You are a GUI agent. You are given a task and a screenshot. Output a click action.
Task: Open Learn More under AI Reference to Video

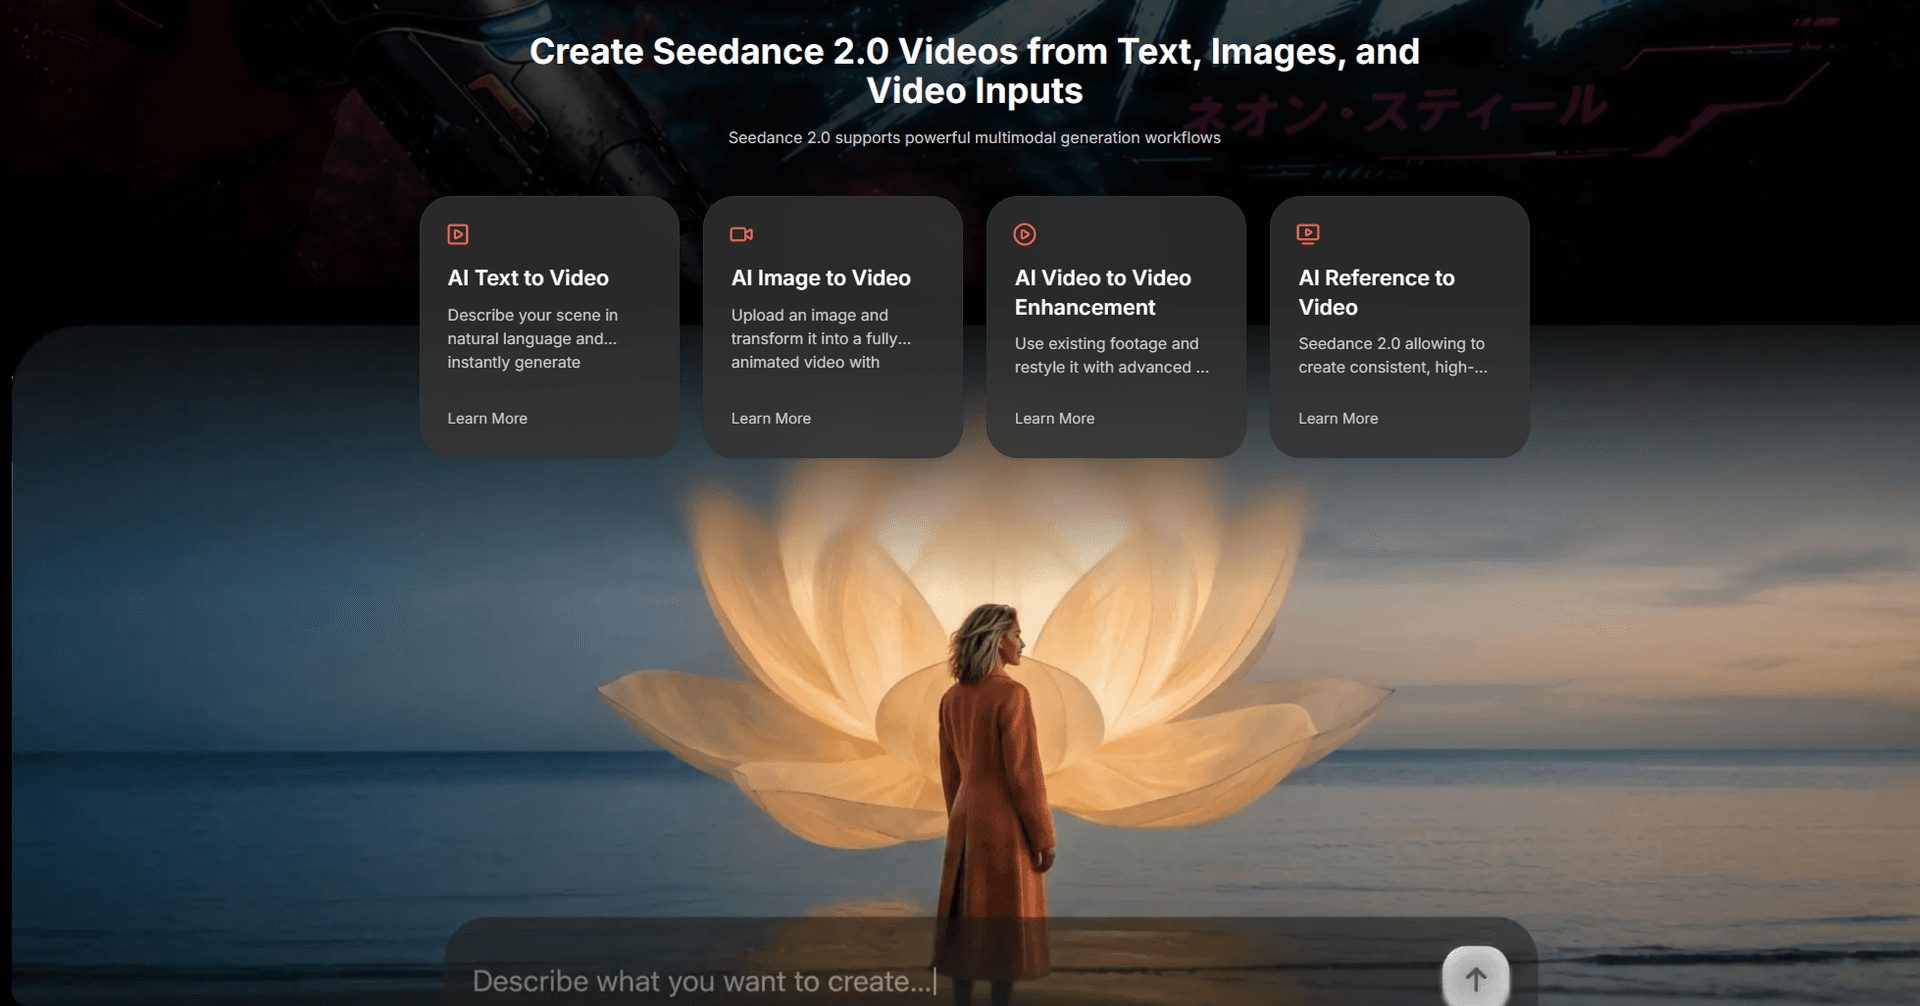(1338, 418)
